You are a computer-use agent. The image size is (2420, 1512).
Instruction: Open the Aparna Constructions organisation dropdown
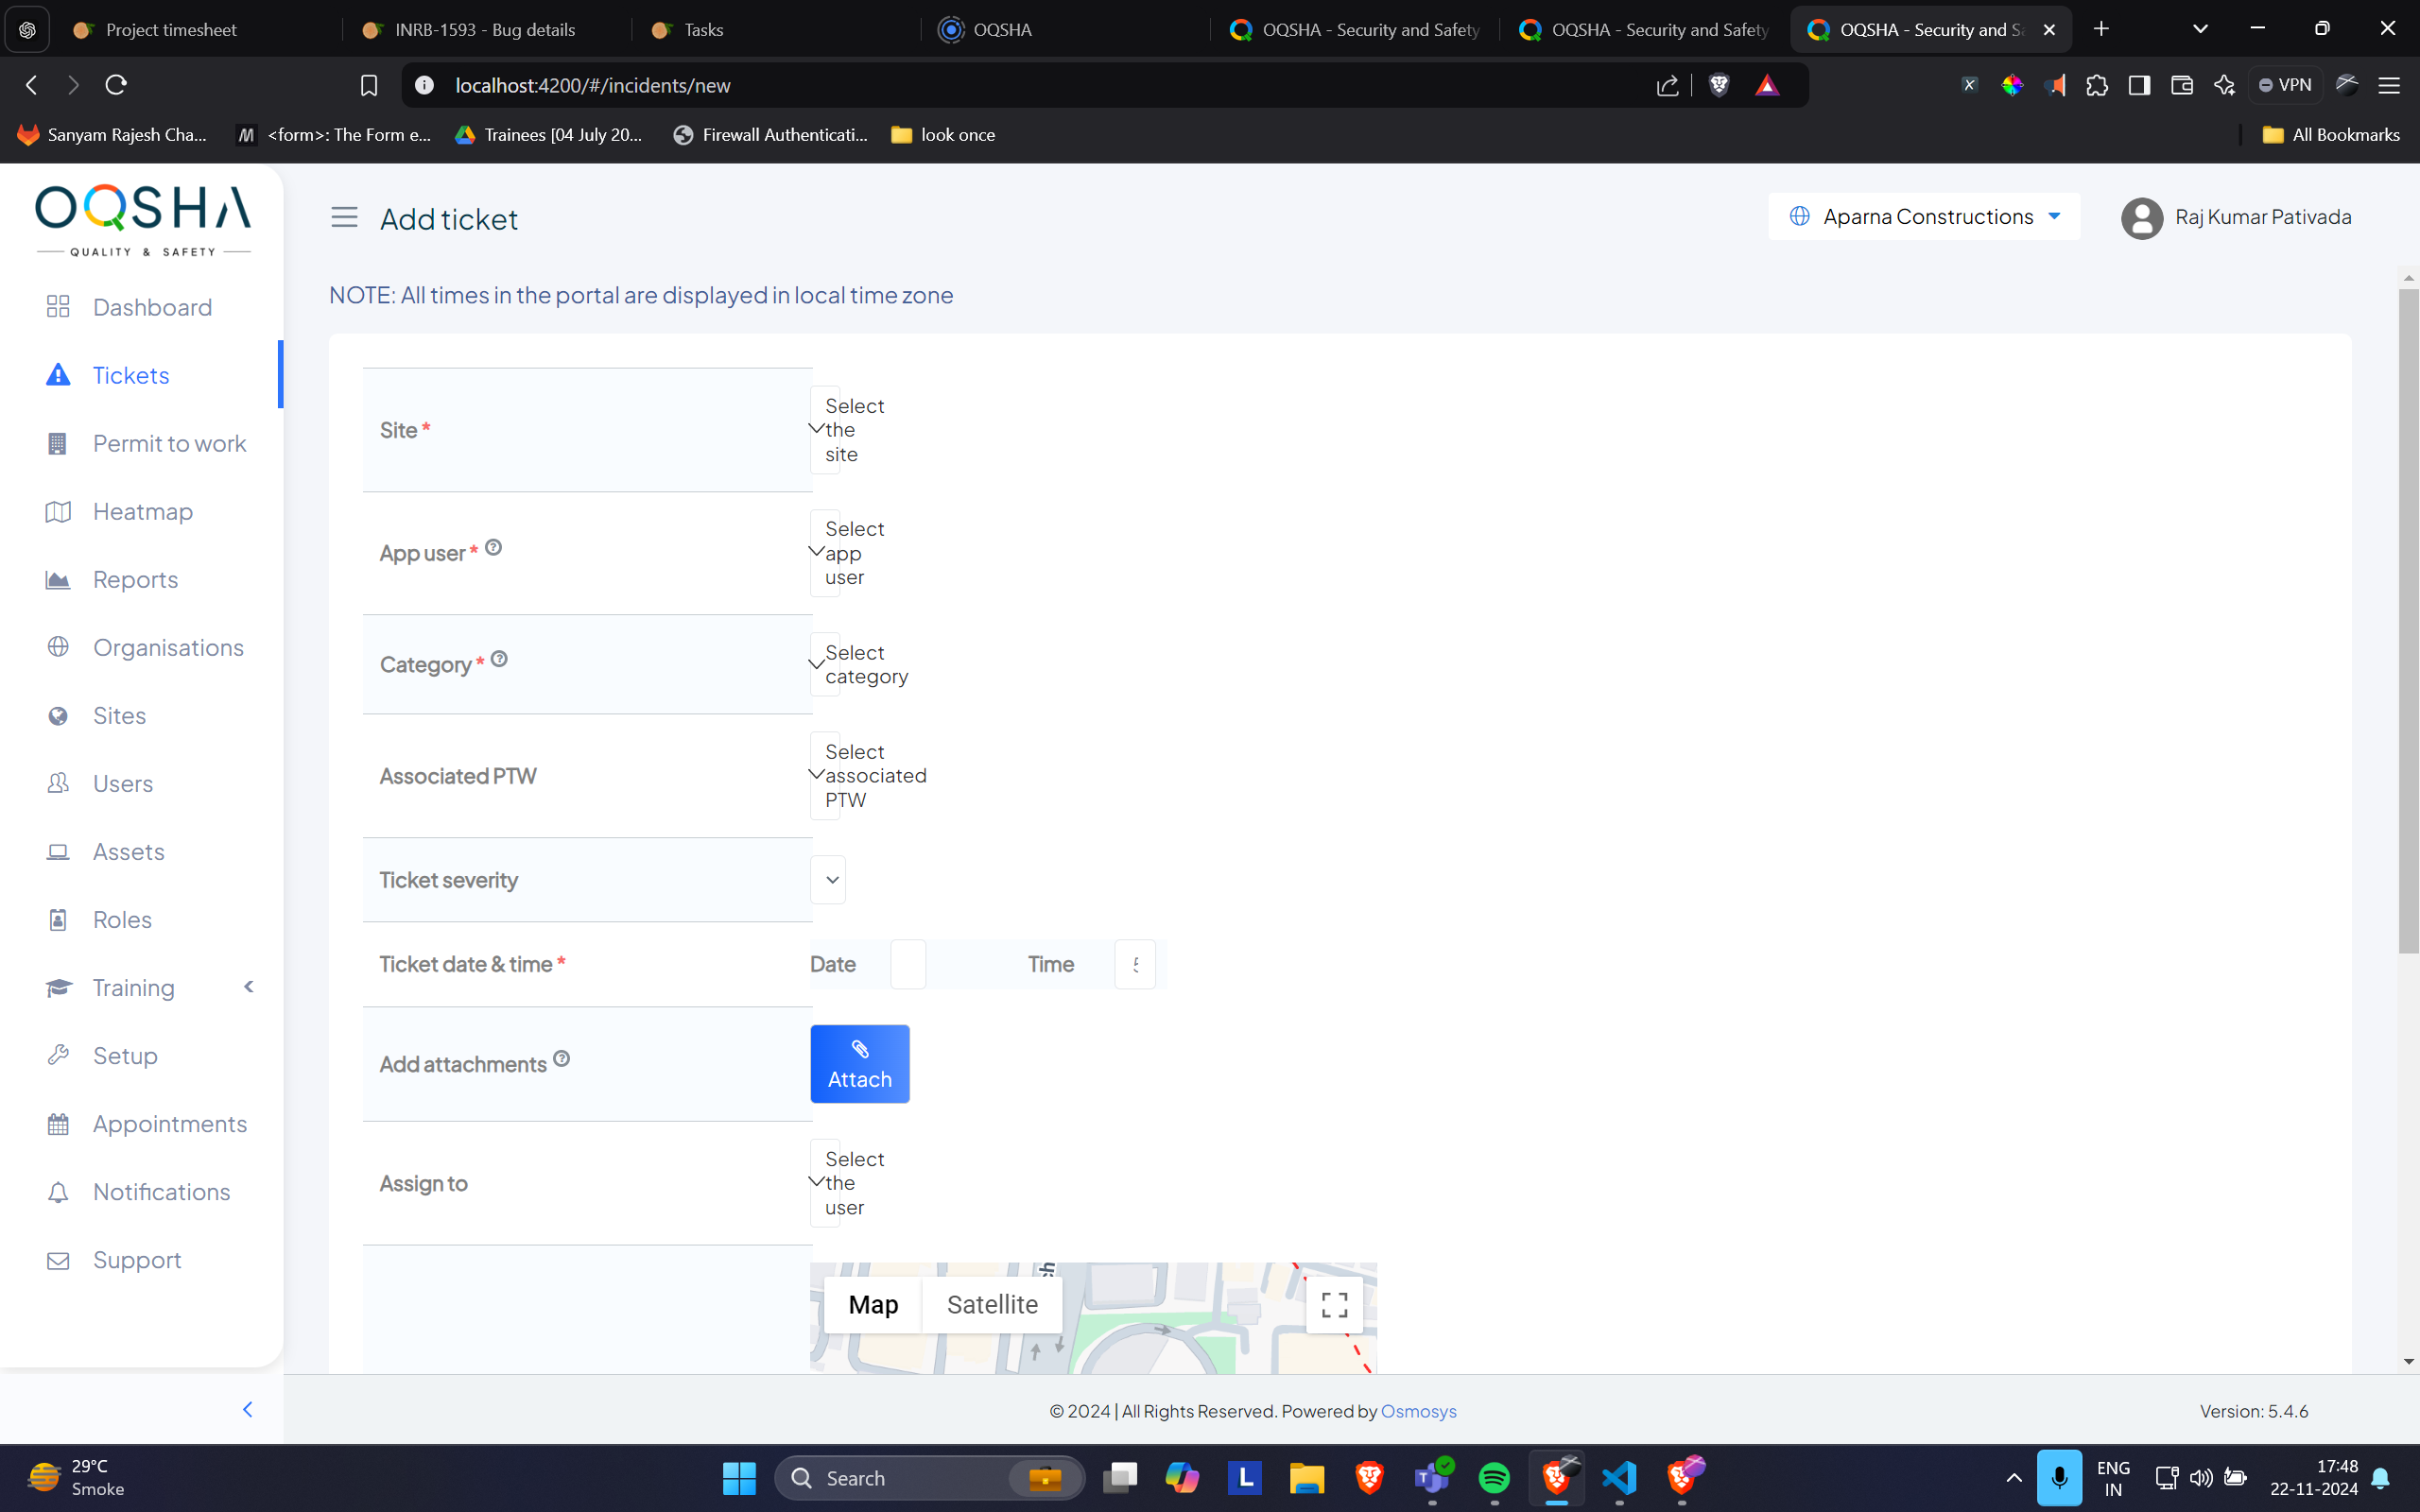click(x=1924, y=217)
